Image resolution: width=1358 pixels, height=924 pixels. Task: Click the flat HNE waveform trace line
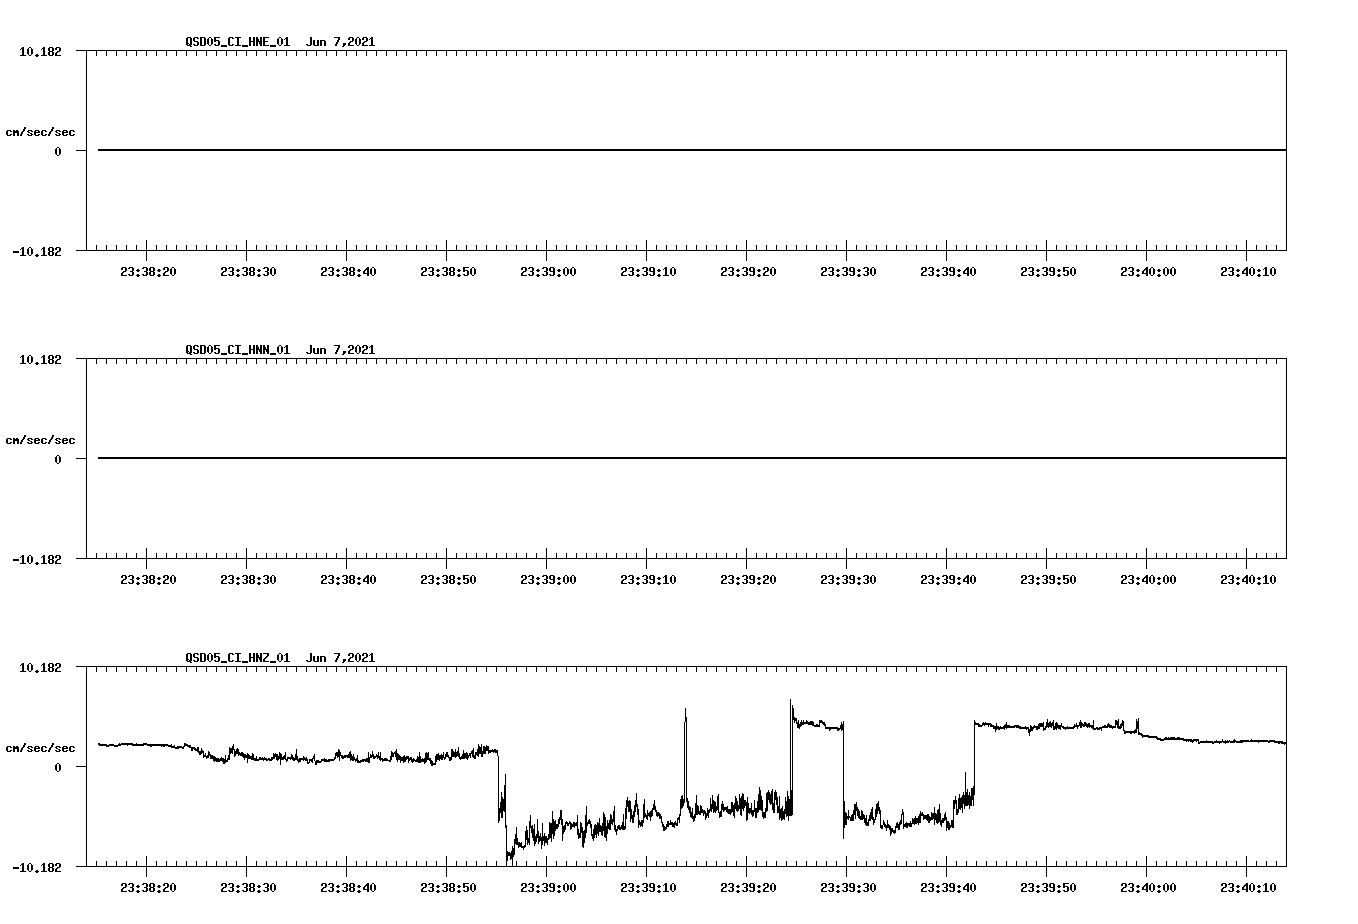point(692,150)
